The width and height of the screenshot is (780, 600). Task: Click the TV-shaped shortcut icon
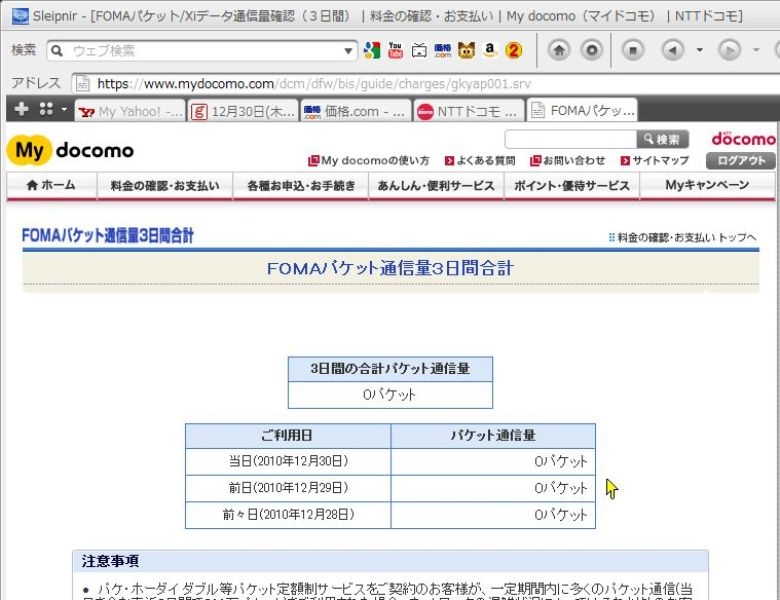pos(419,50)
